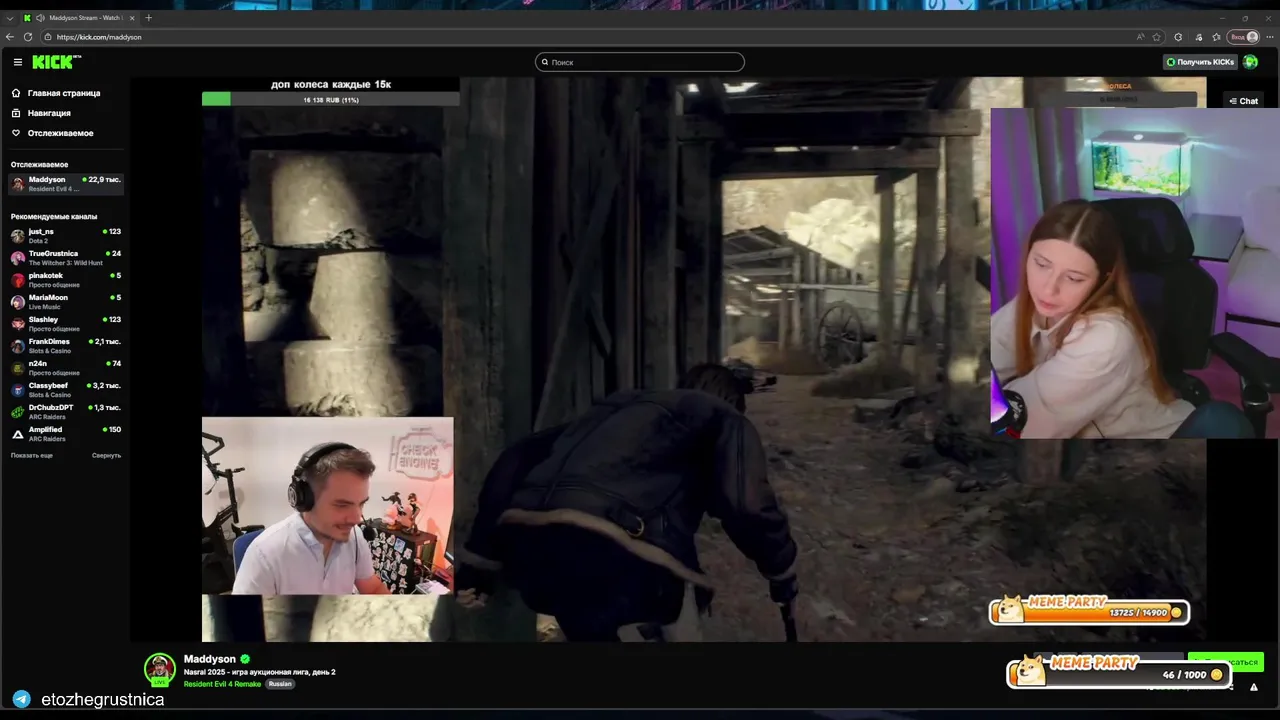This screenshot has height=720, width=1280.
Task: Click the Получить KICKs button
Action: [1200, 62]
